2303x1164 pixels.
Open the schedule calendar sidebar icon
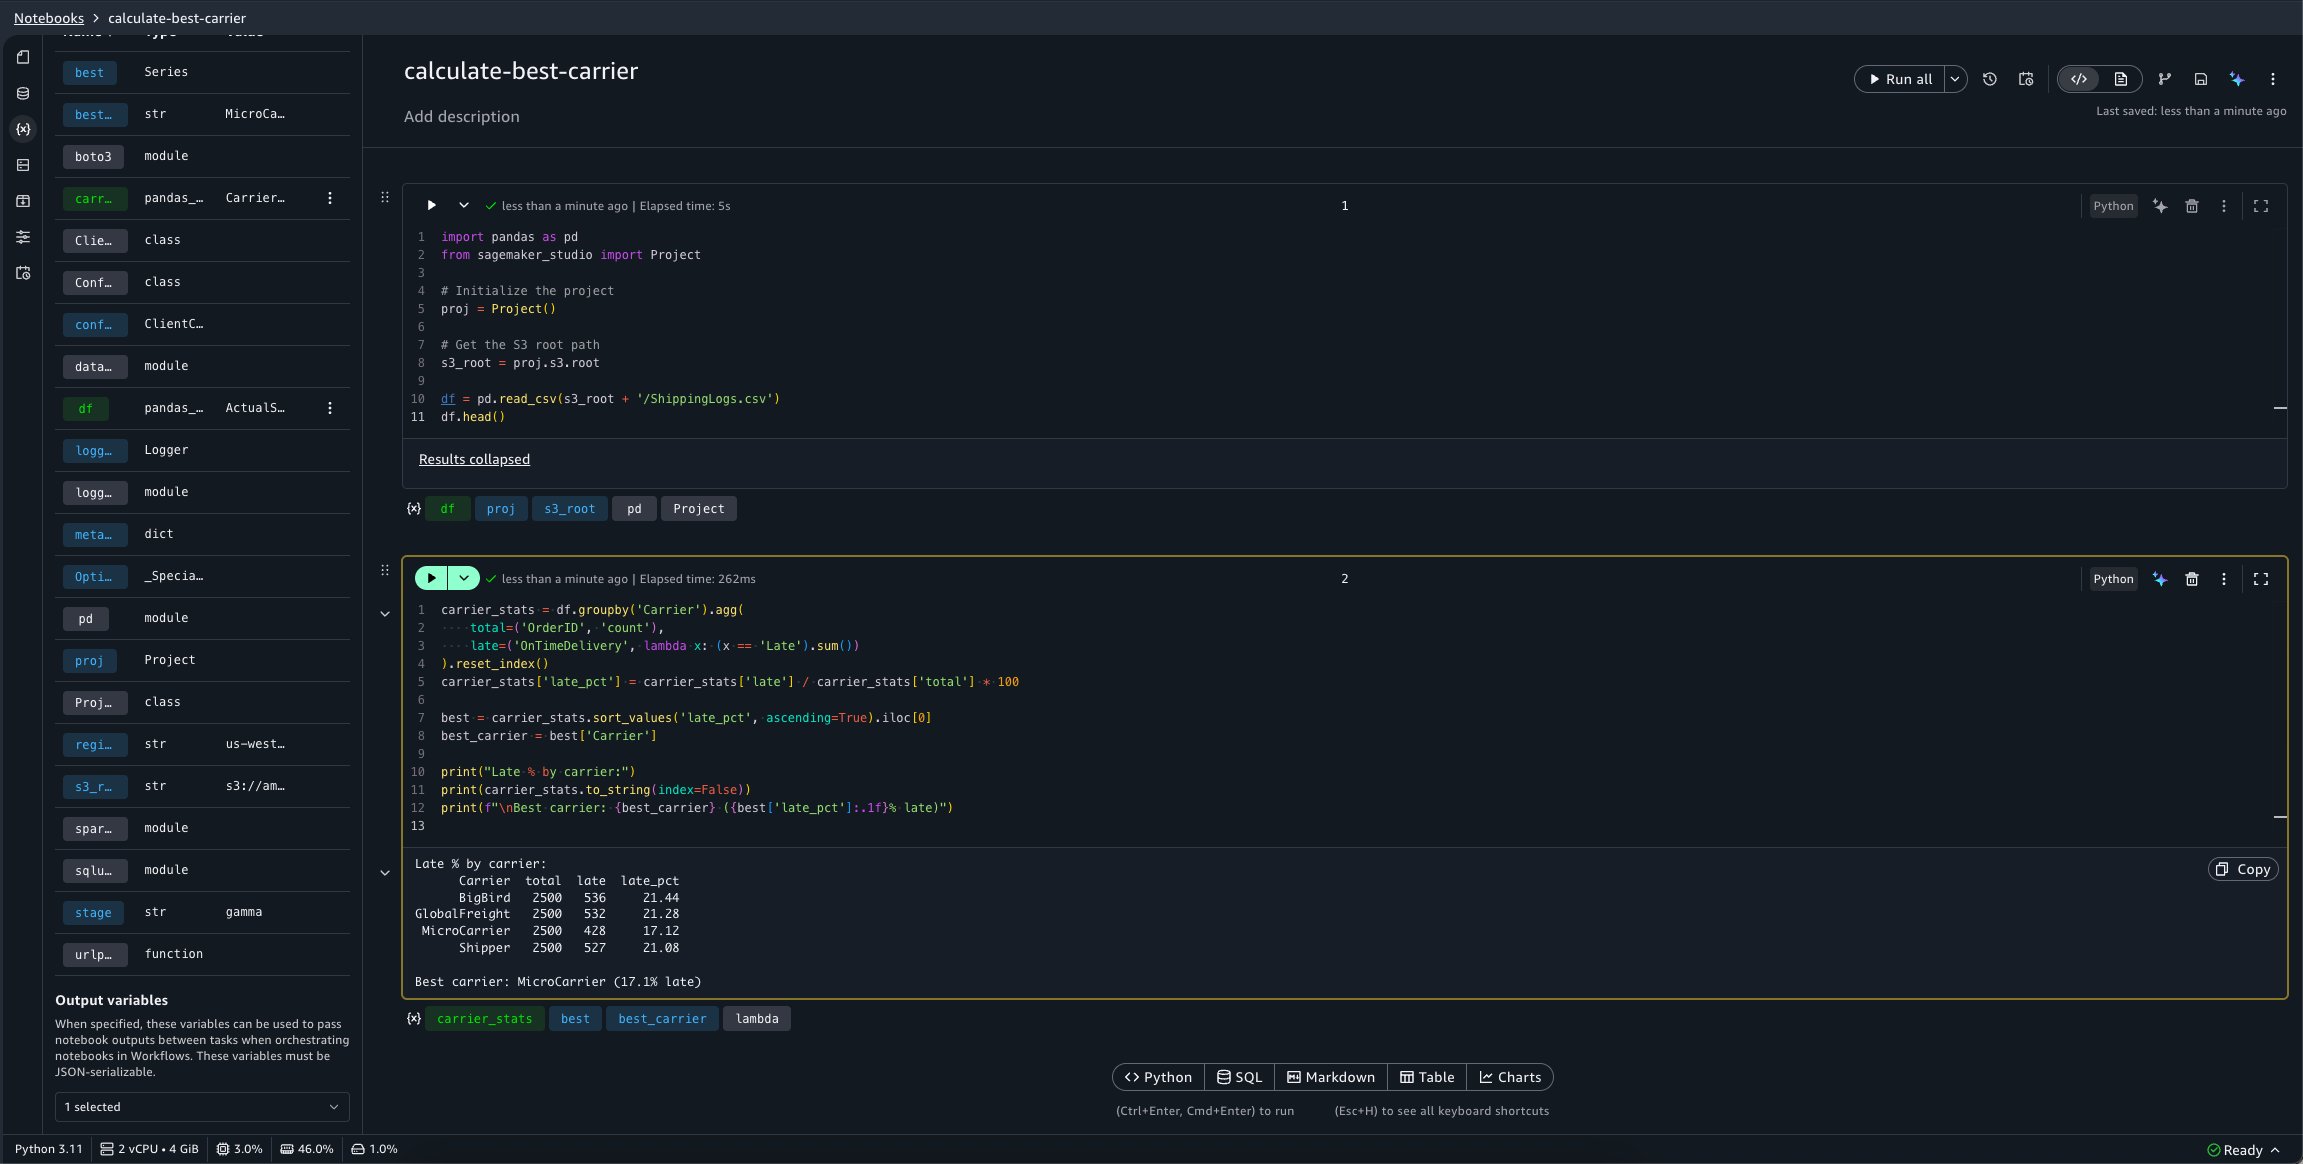tap(23, 273)
